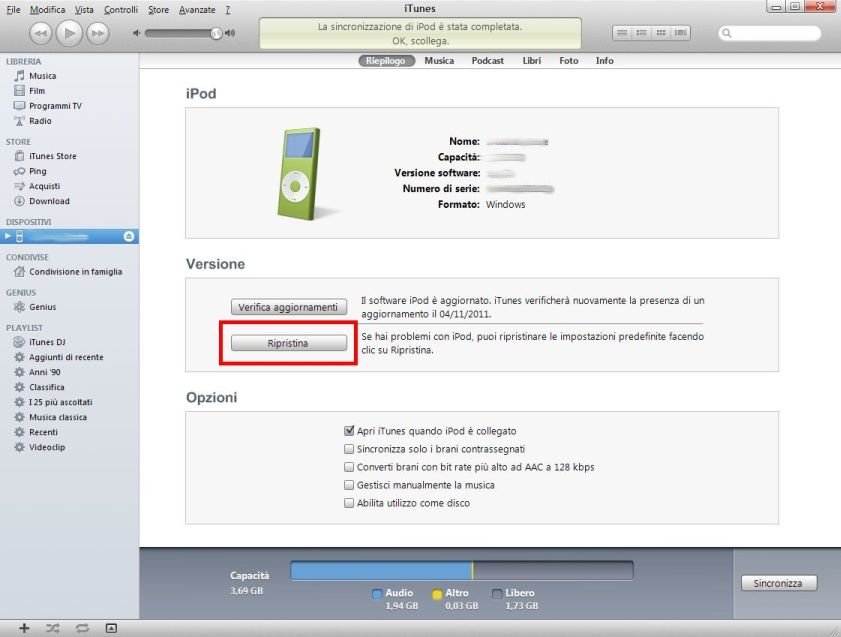Click the volume slider knob
Image resolution: width=841 pixels, height=637 pixels.
click(x=216, y=33)
